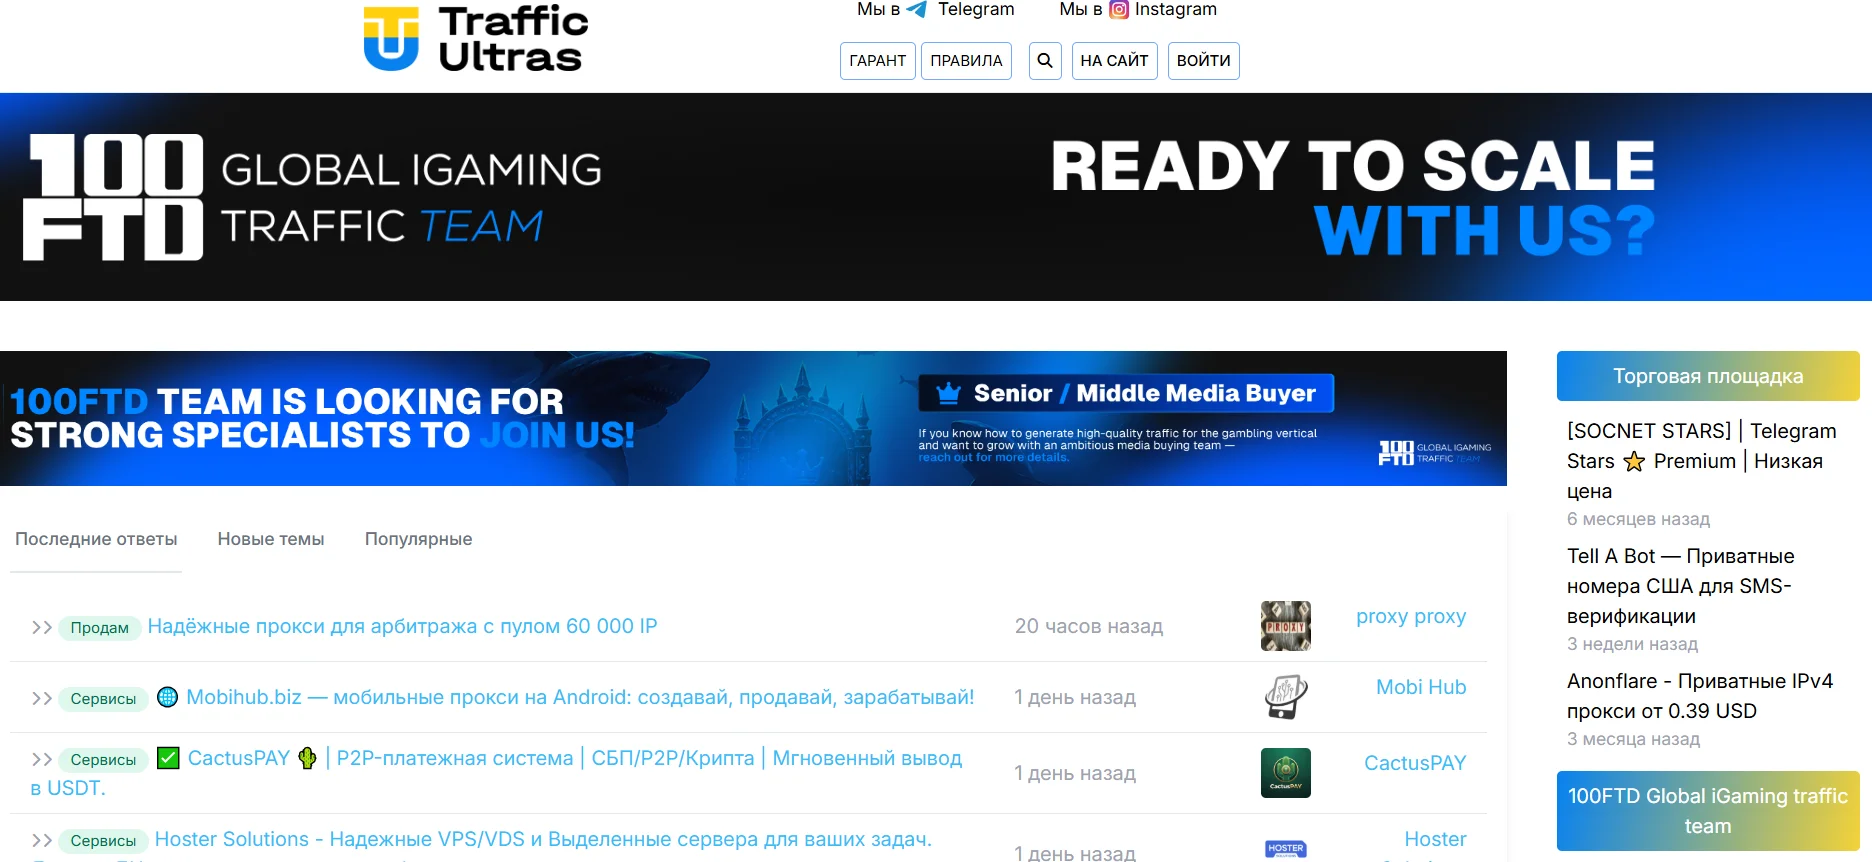Open the CactusPAY user profile name

coord(1415,764)
